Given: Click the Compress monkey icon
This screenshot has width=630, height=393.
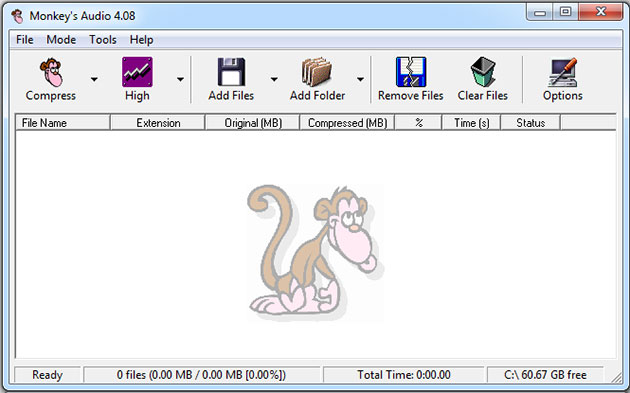Looking at the screenshot, I should pos(51,72).
